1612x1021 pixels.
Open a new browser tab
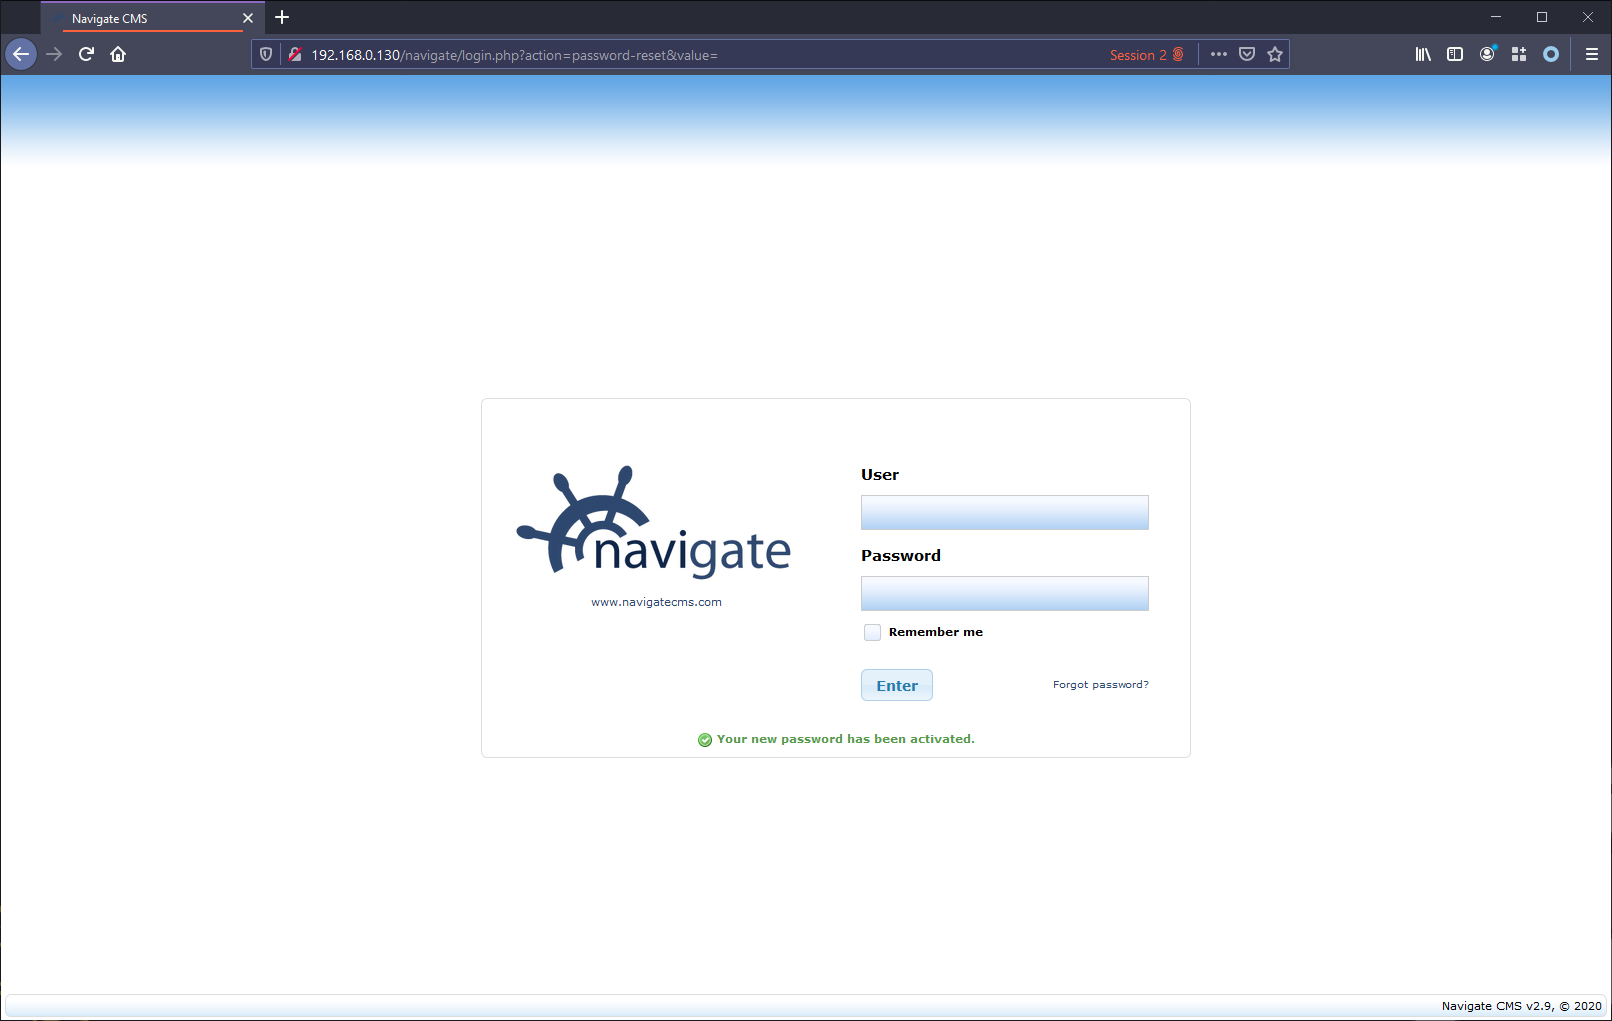[282, 17]
